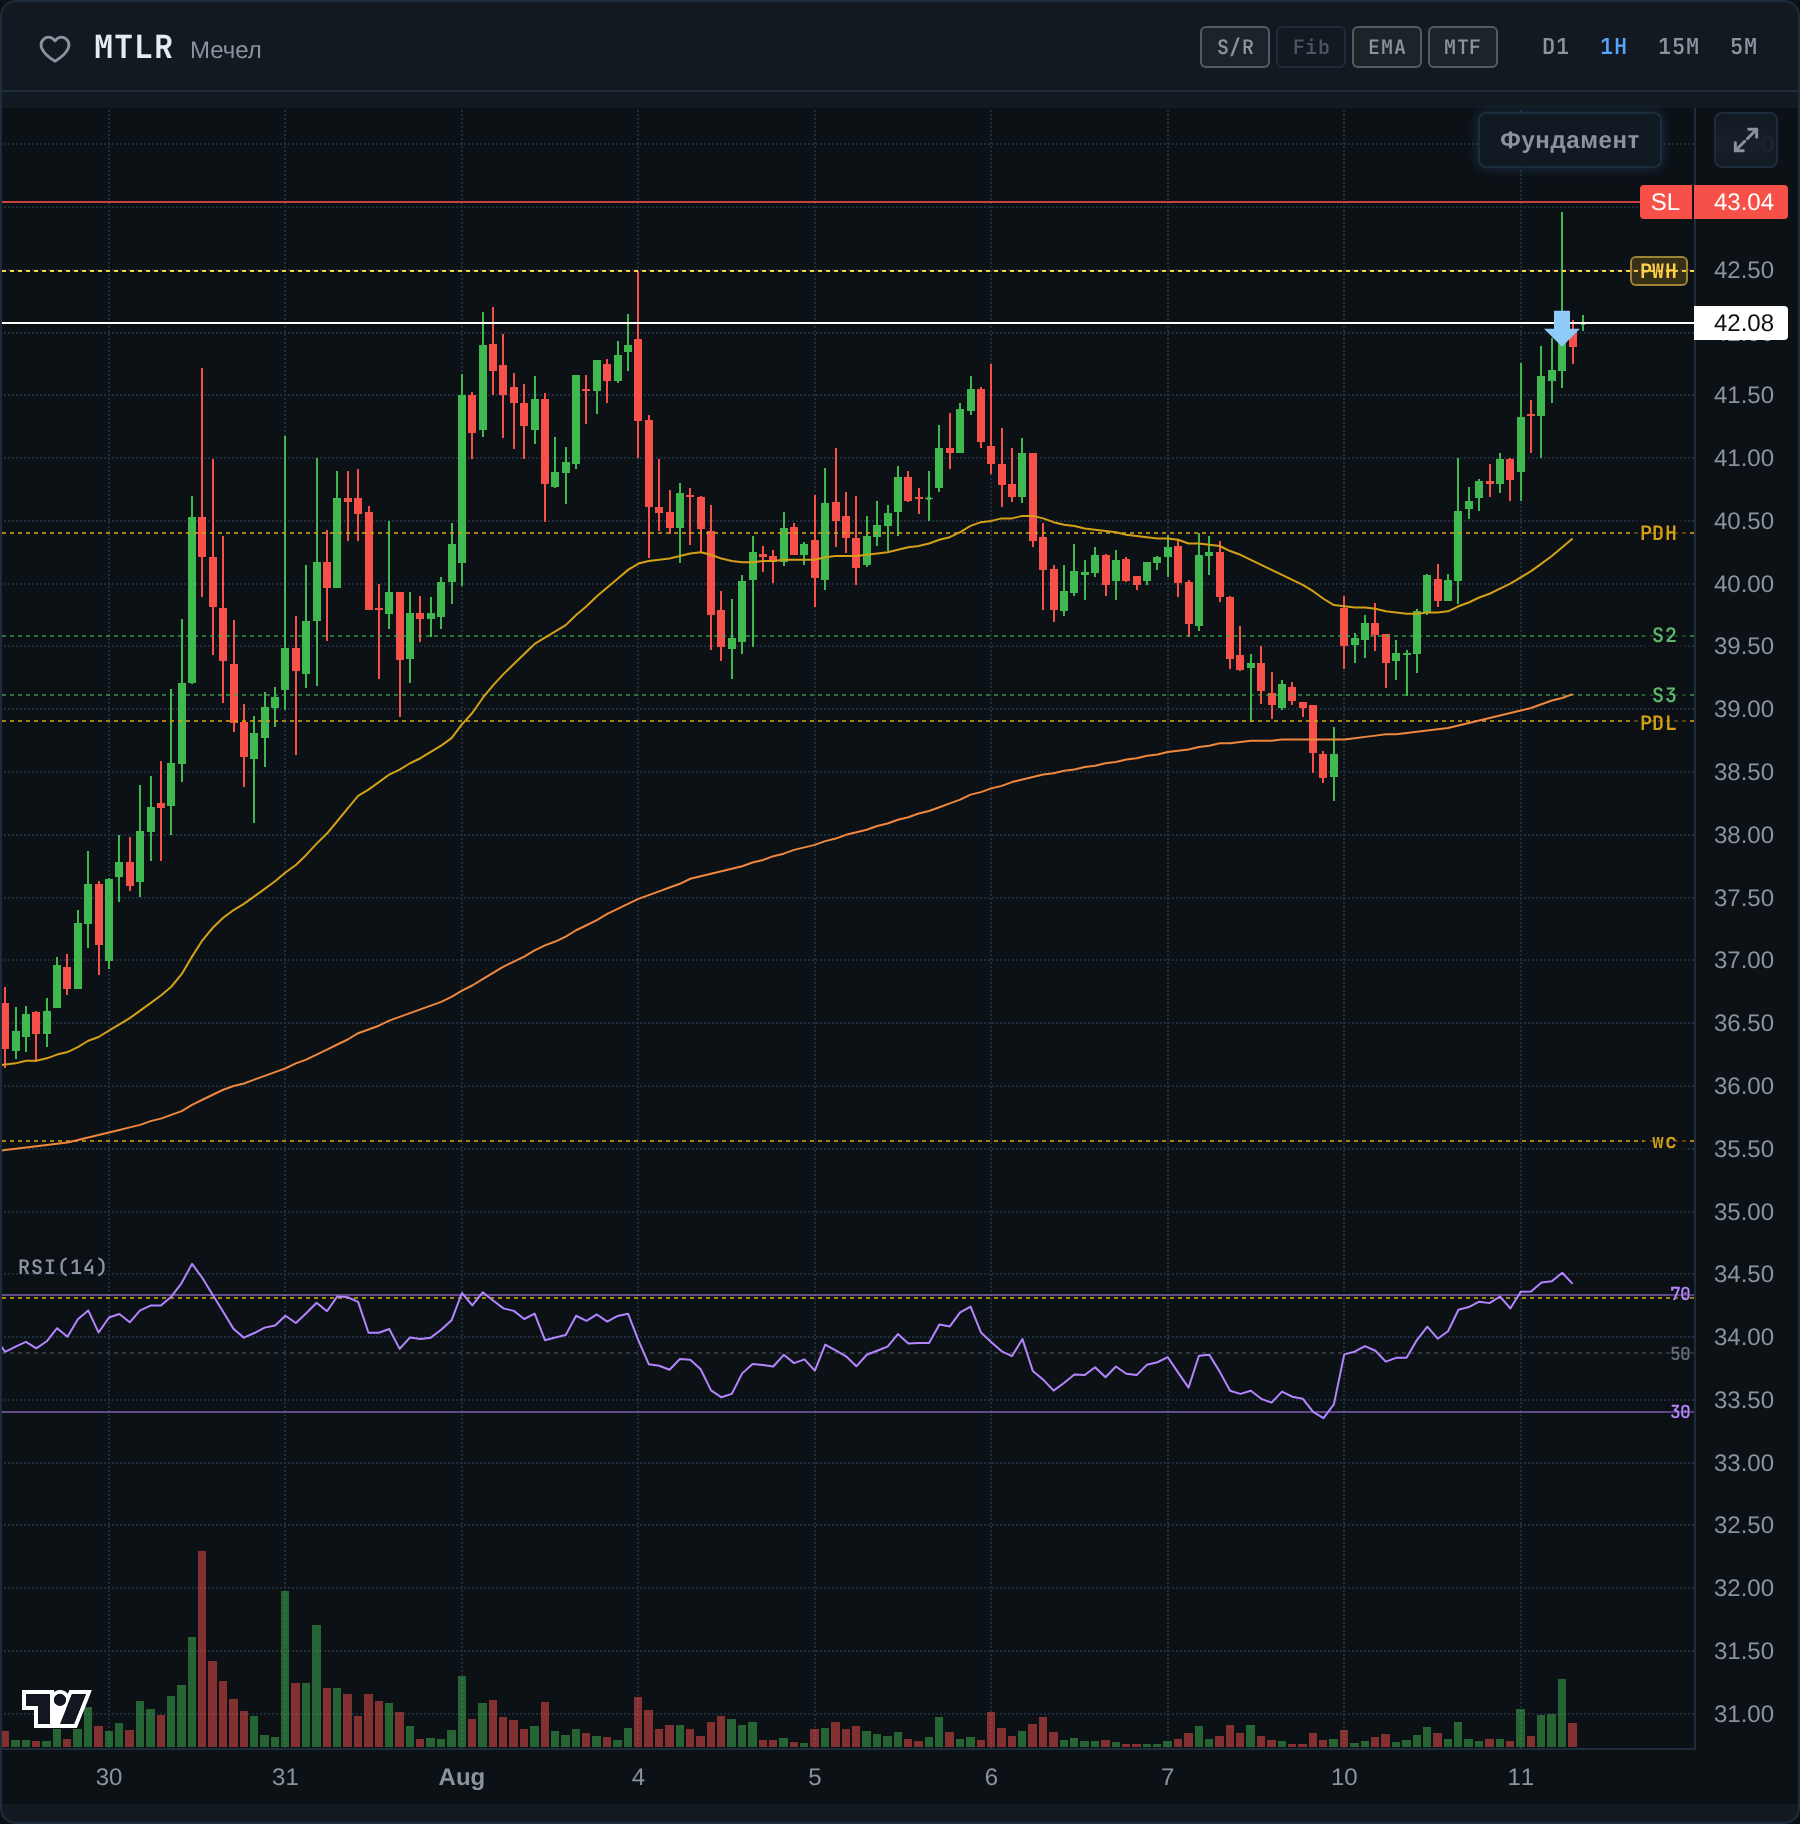
Task: Expand the chart to fullscreen
Action: coord(1746,140)
